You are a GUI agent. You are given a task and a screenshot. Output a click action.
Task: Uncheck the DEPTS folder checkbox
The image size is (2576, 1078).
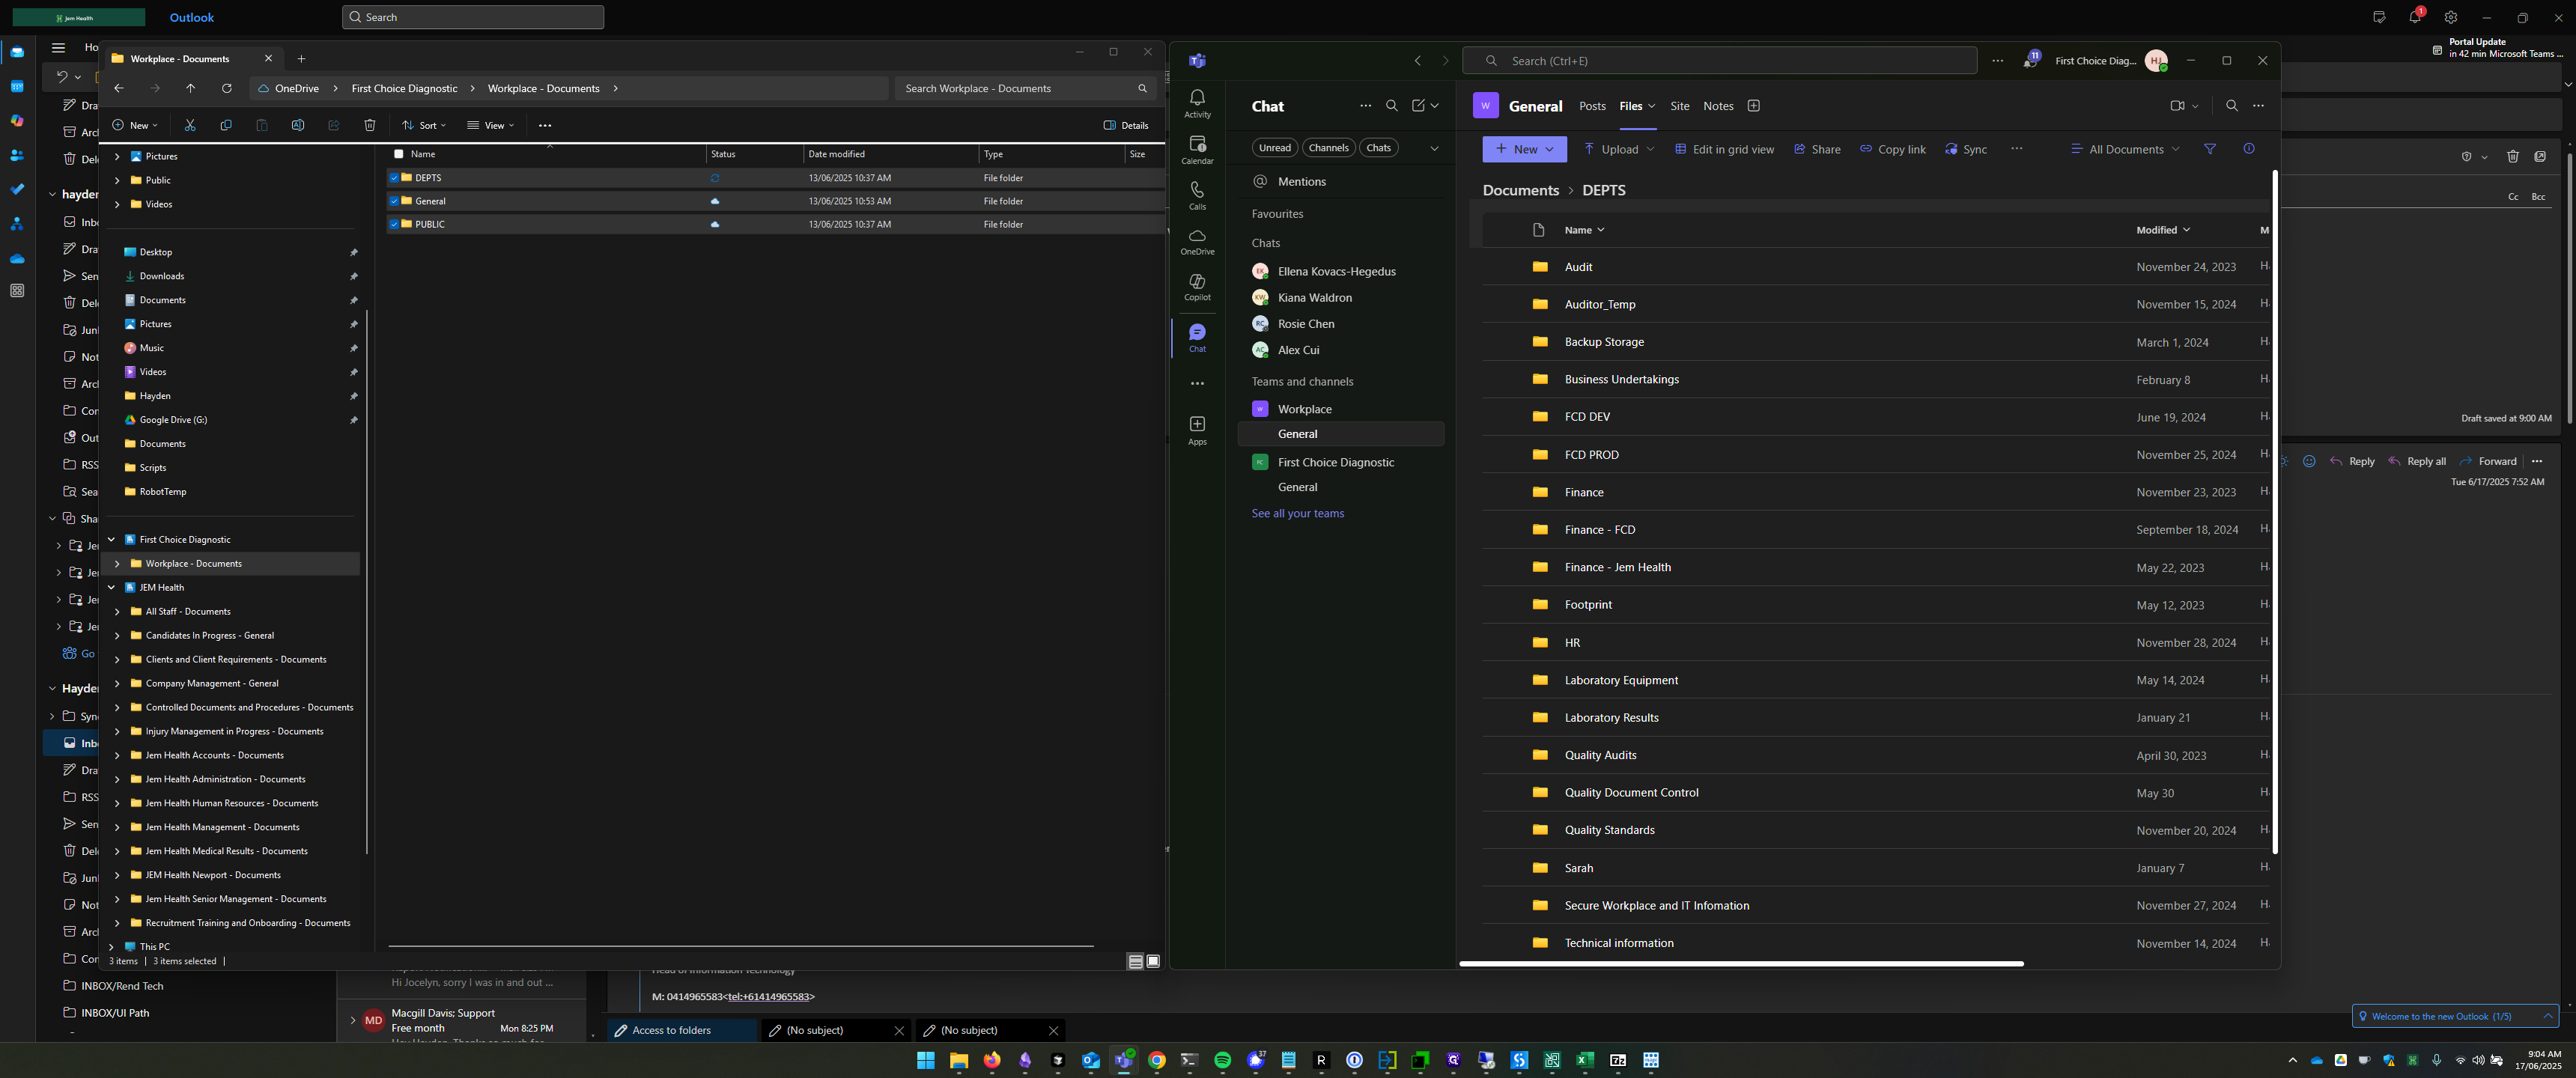click(394, 178)
